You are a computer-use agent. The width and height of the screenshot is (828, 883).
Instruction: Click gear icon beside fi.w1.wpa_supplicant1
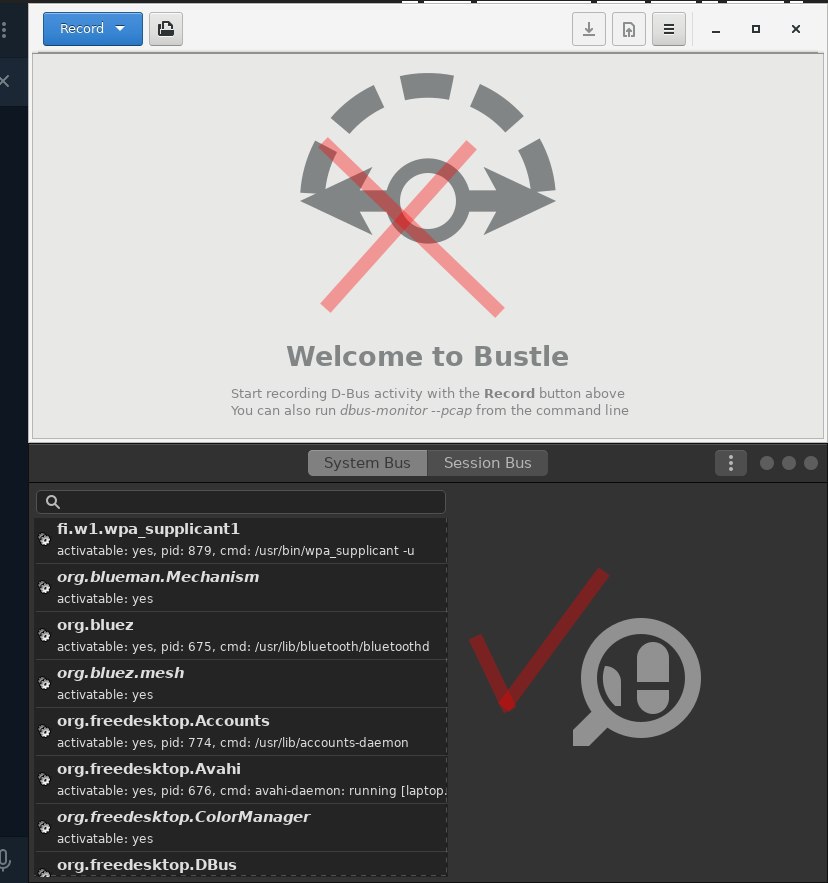[44, 539]
